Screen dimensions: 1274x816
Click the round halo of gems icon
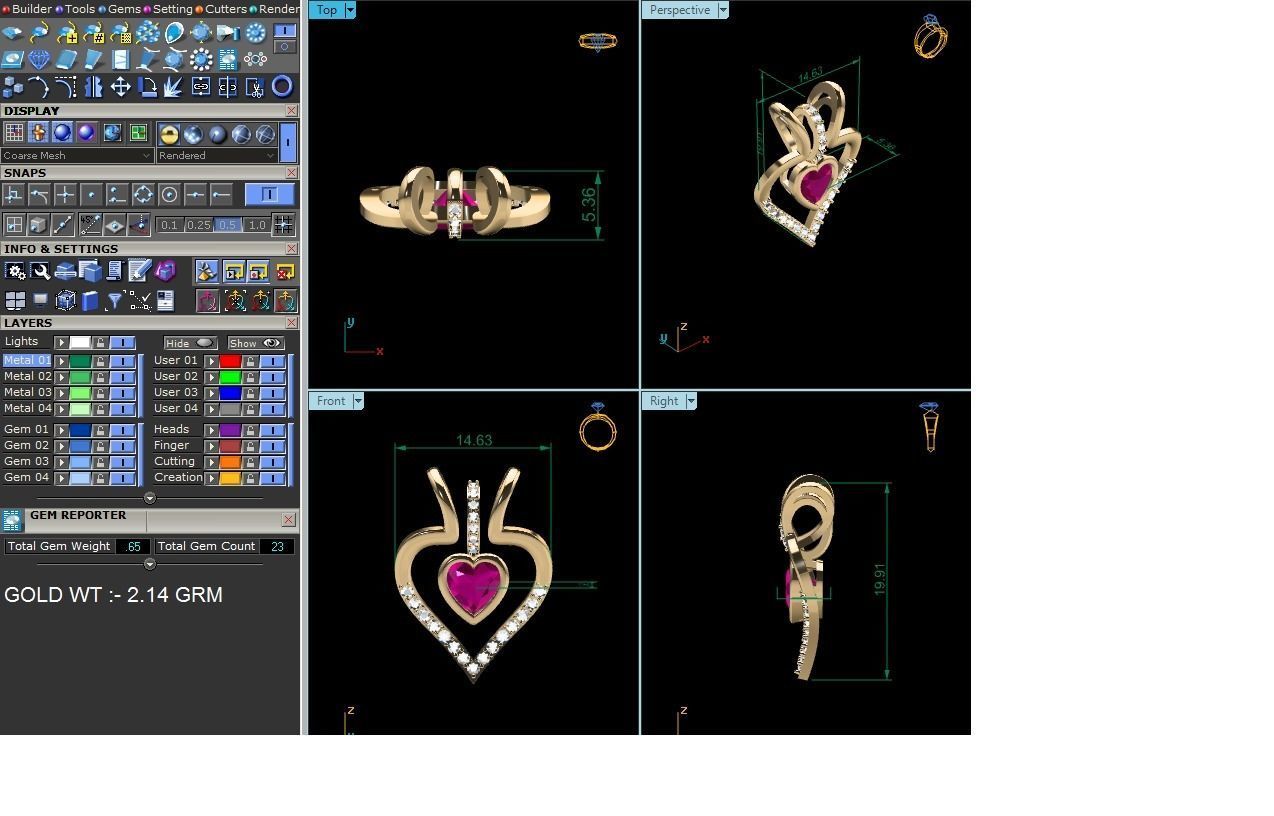201,60
